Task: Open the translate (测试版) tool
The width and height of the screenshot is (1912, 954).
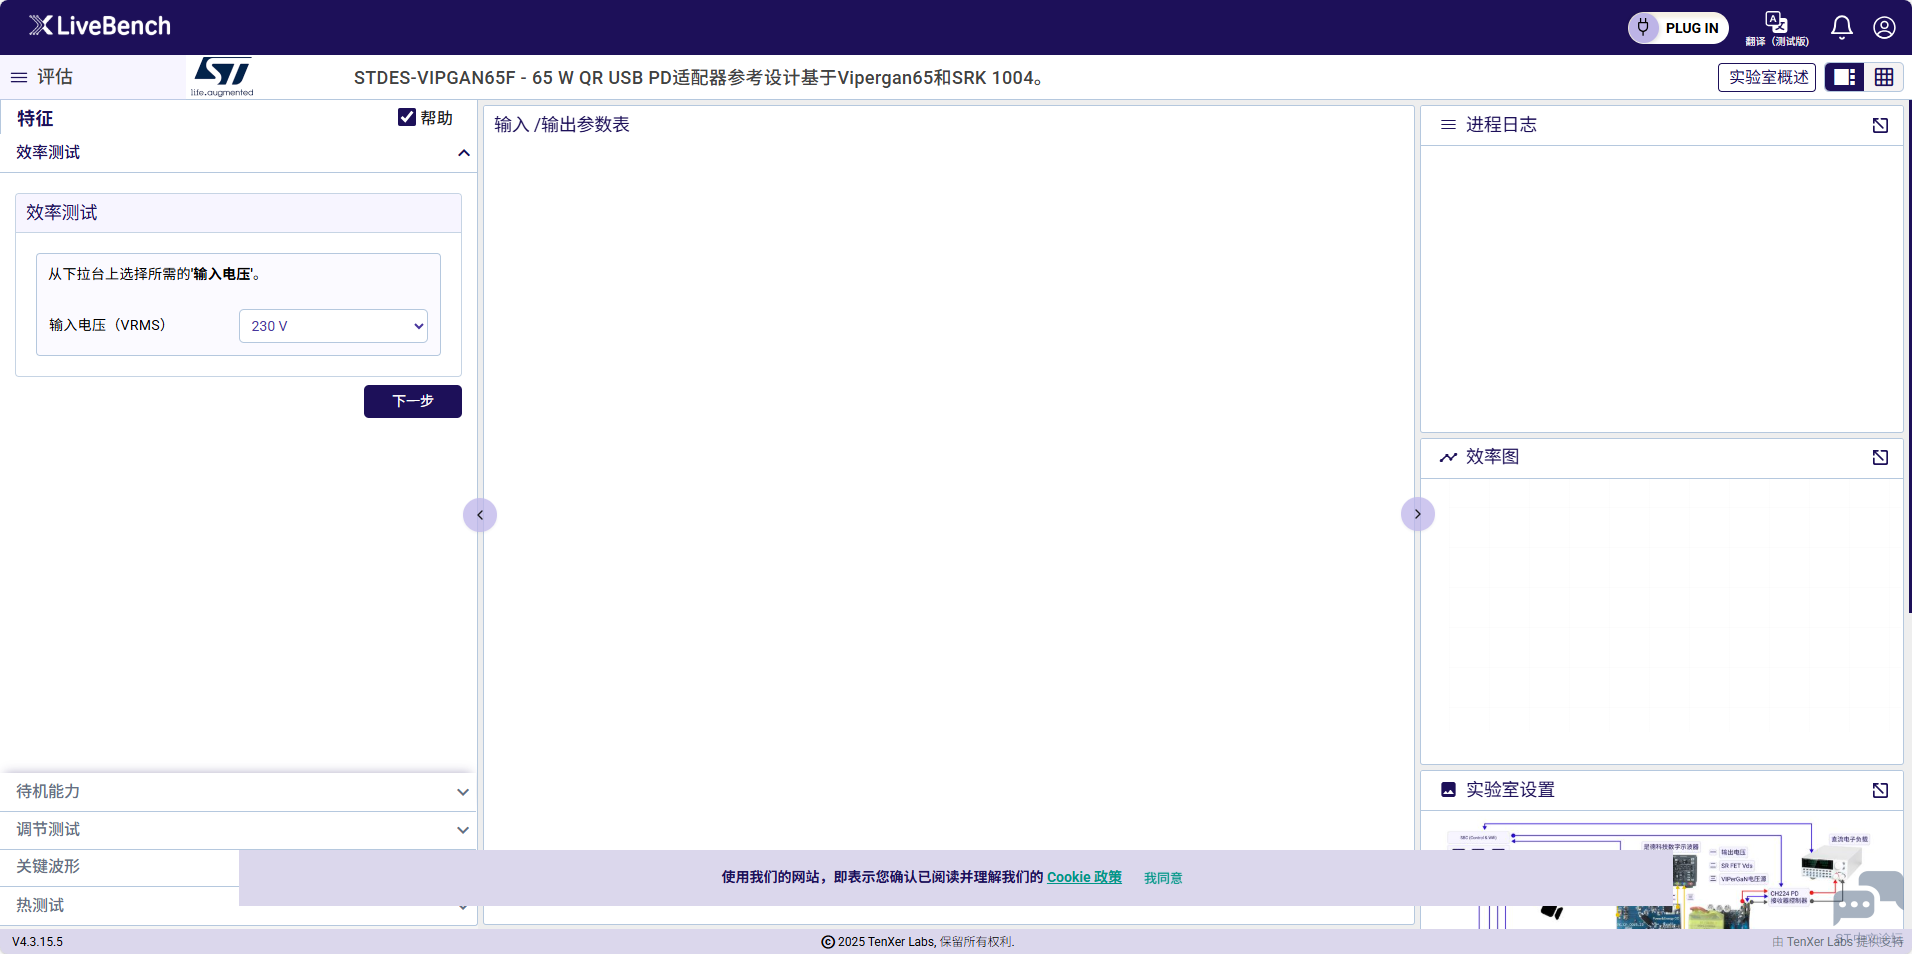Action: click(x=1776, y=28)
